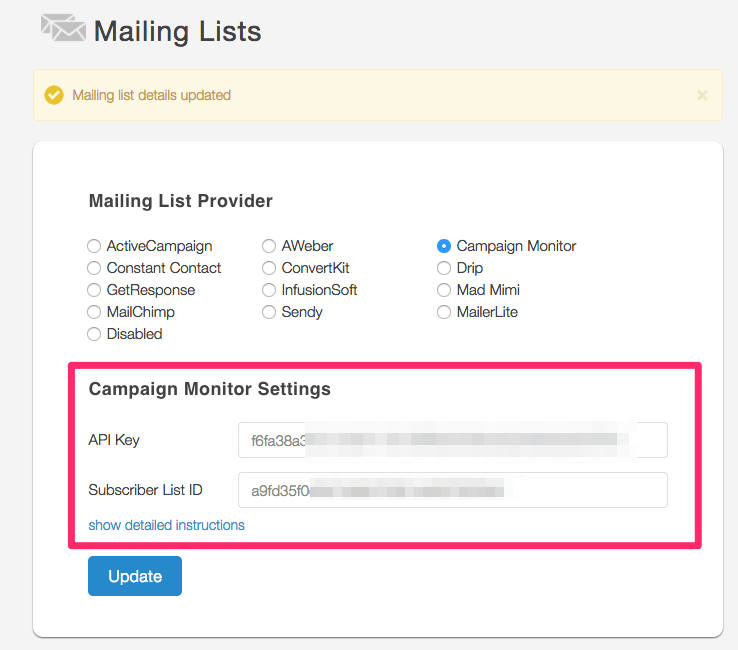Select the MailerLite radio button
This screenshot has height=650, width=738.
[444, 312]
